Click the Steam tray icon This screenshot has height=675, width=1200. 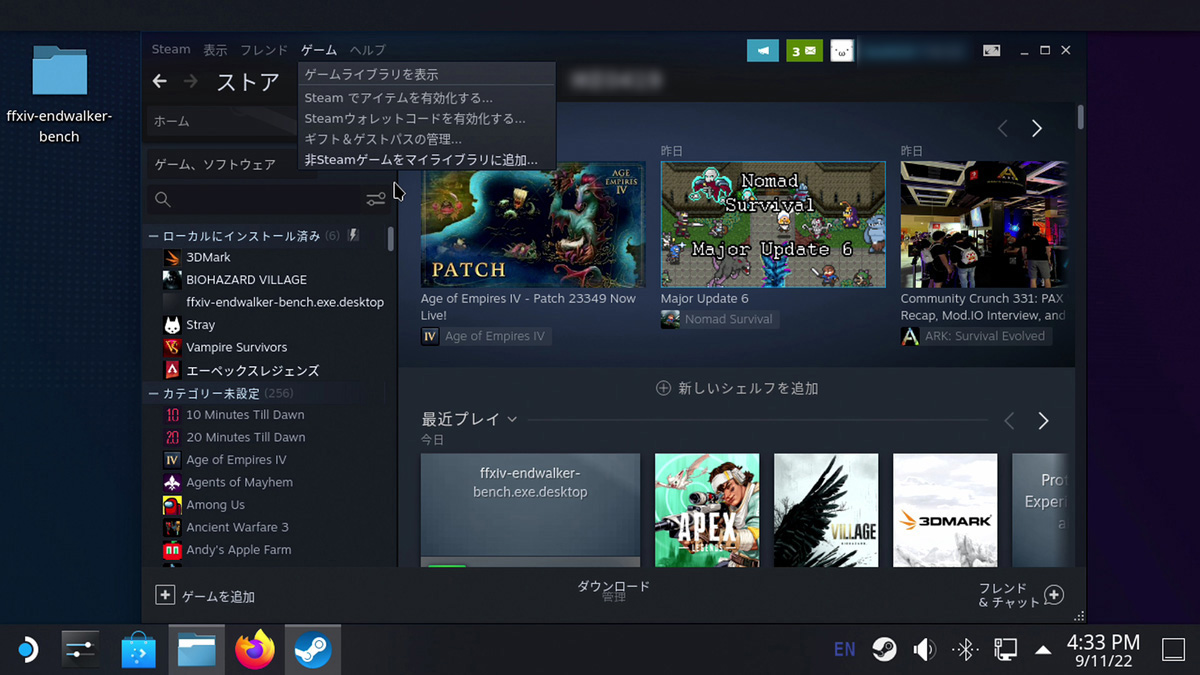tap(884, 650)
